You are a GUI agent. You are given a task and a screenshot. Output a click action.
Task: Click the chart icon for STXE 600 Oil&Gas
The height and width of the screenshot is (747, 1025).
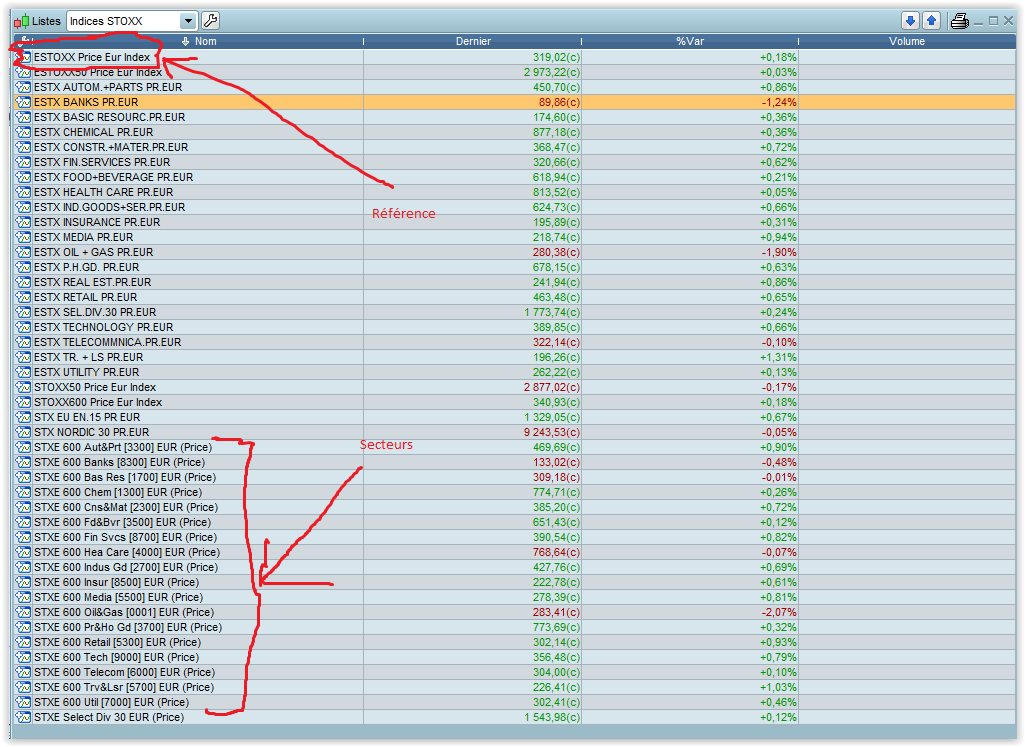tap(24, 612)
